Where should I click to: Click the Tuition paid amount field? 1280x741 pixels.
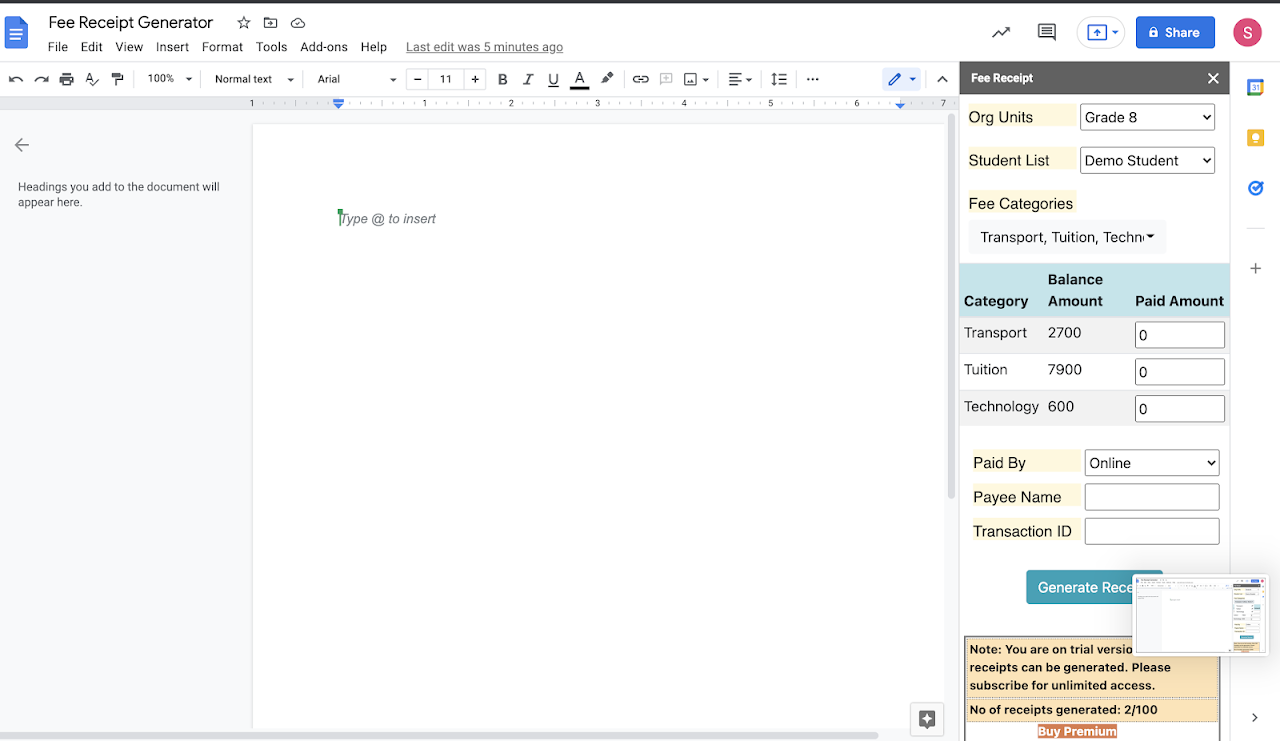point(1180,372)
